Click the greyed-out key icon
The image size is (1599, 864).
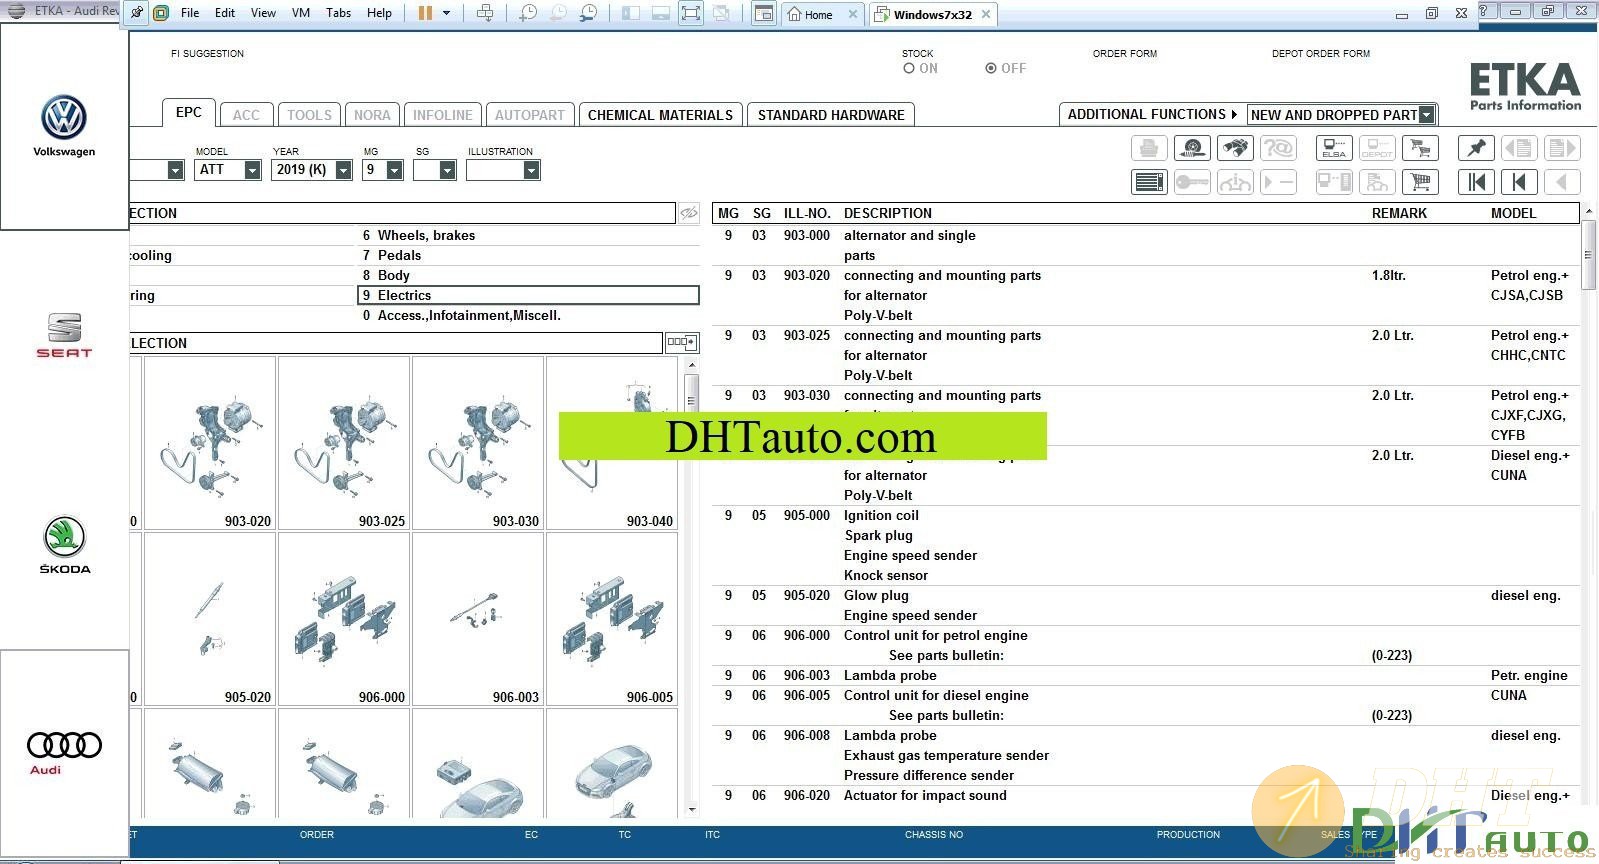(1192, 182)
